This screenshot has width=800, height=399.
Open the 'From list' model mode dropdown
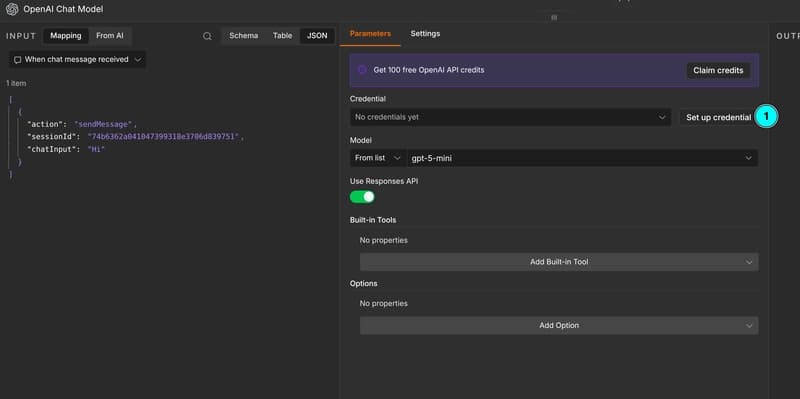(378, 158)
